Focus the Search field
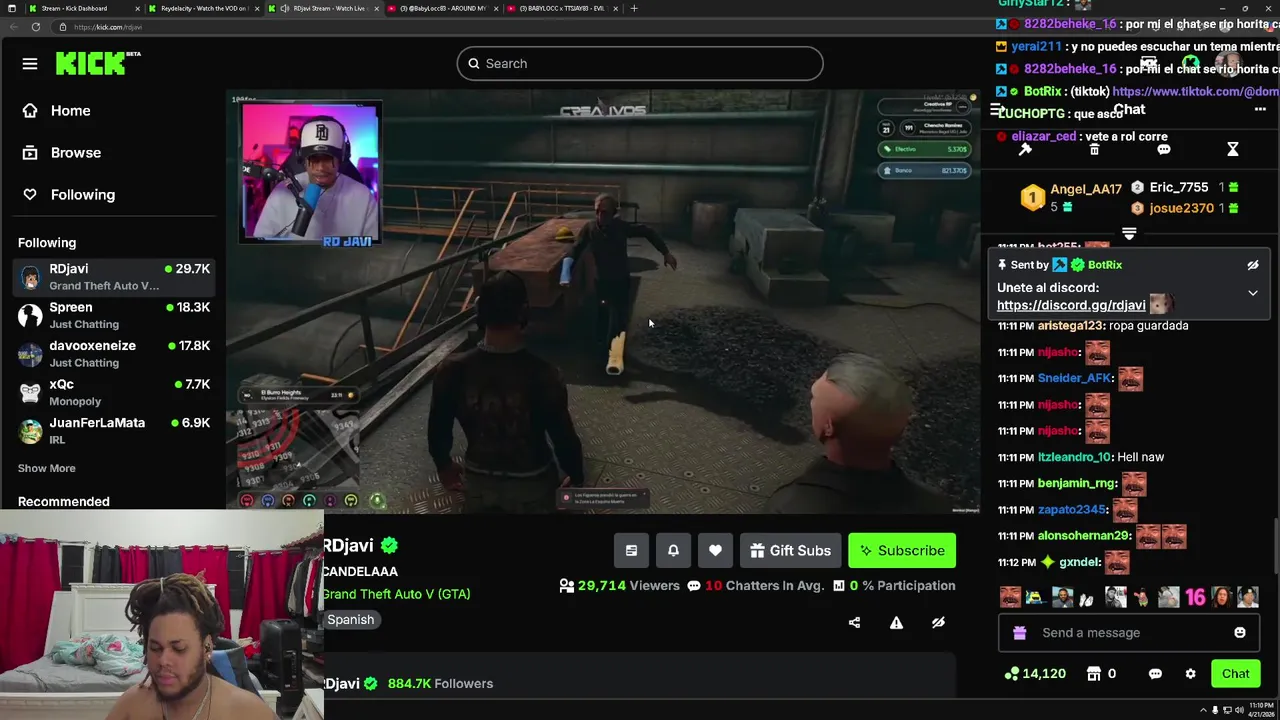Image resolution: width=1280 pixels, height=720 pixels. click(x=640, y=64)
